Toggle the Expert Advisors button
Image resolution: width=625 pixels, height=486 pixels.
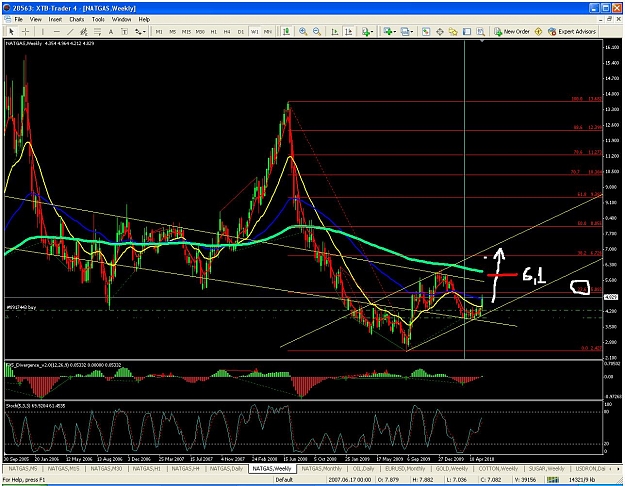click(572, 31)
